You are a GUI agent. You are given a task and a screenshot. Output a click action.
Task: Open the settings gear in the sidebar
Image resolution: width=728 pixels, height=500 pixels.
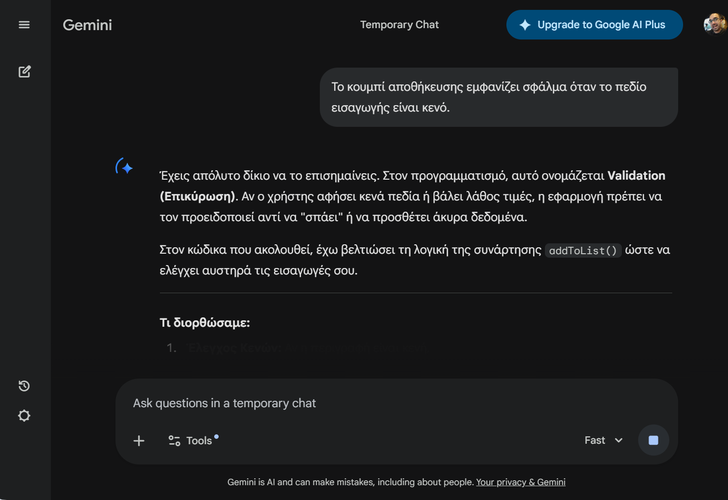[x=24, y=416]
